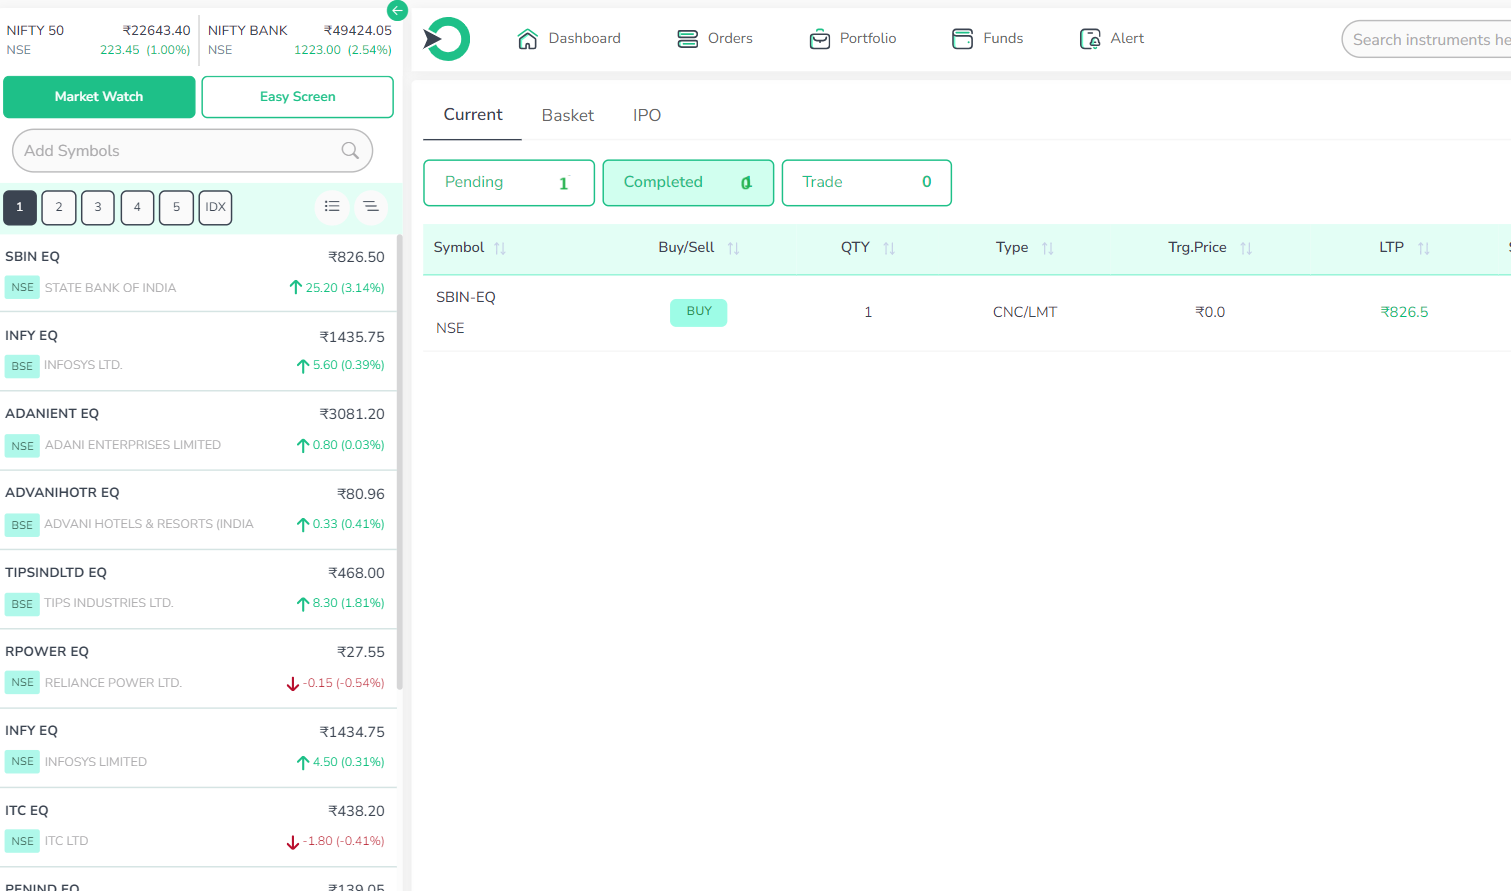This screenshot has width=1511, height=891.
Task: Open the Portfolio page
Action: [x=852, y=39]
